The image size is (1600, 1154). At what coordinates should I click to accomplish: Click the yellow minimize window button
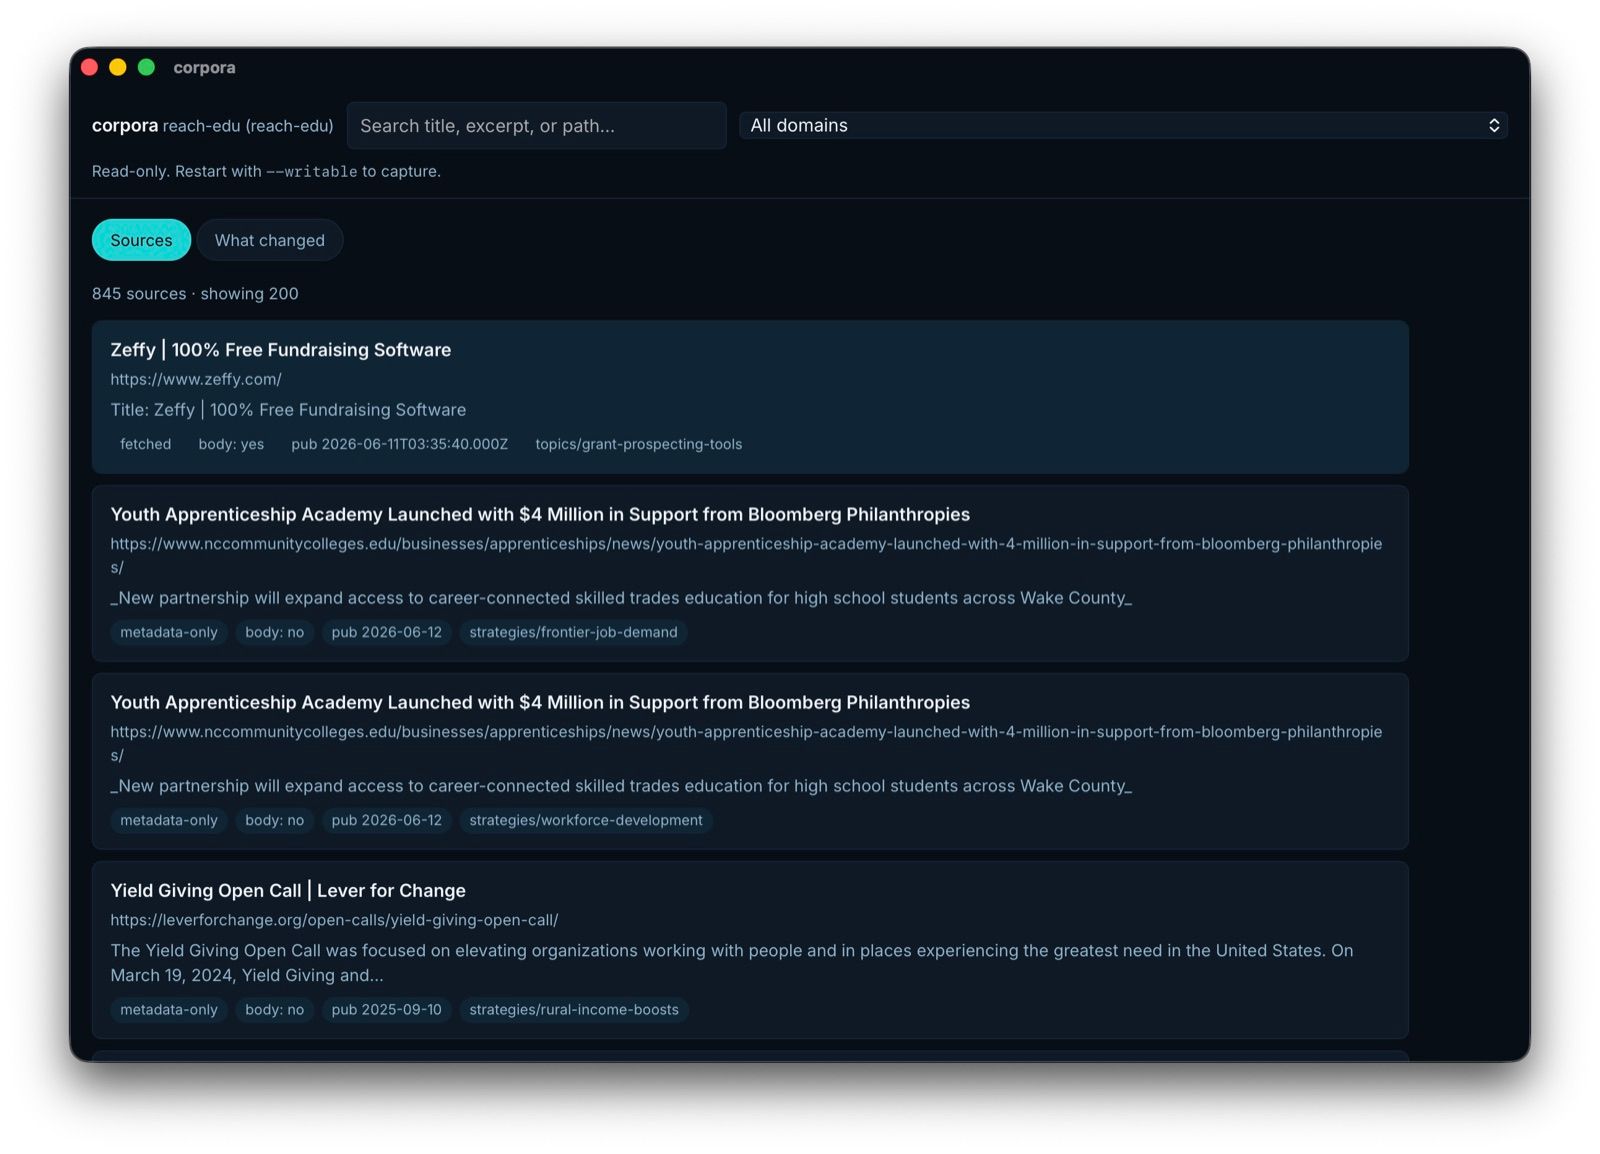[118, 67]
